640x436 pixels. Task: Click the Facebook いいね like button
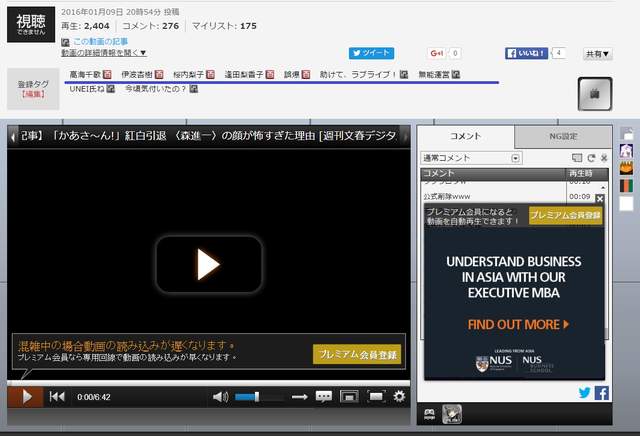click(526, 53)
